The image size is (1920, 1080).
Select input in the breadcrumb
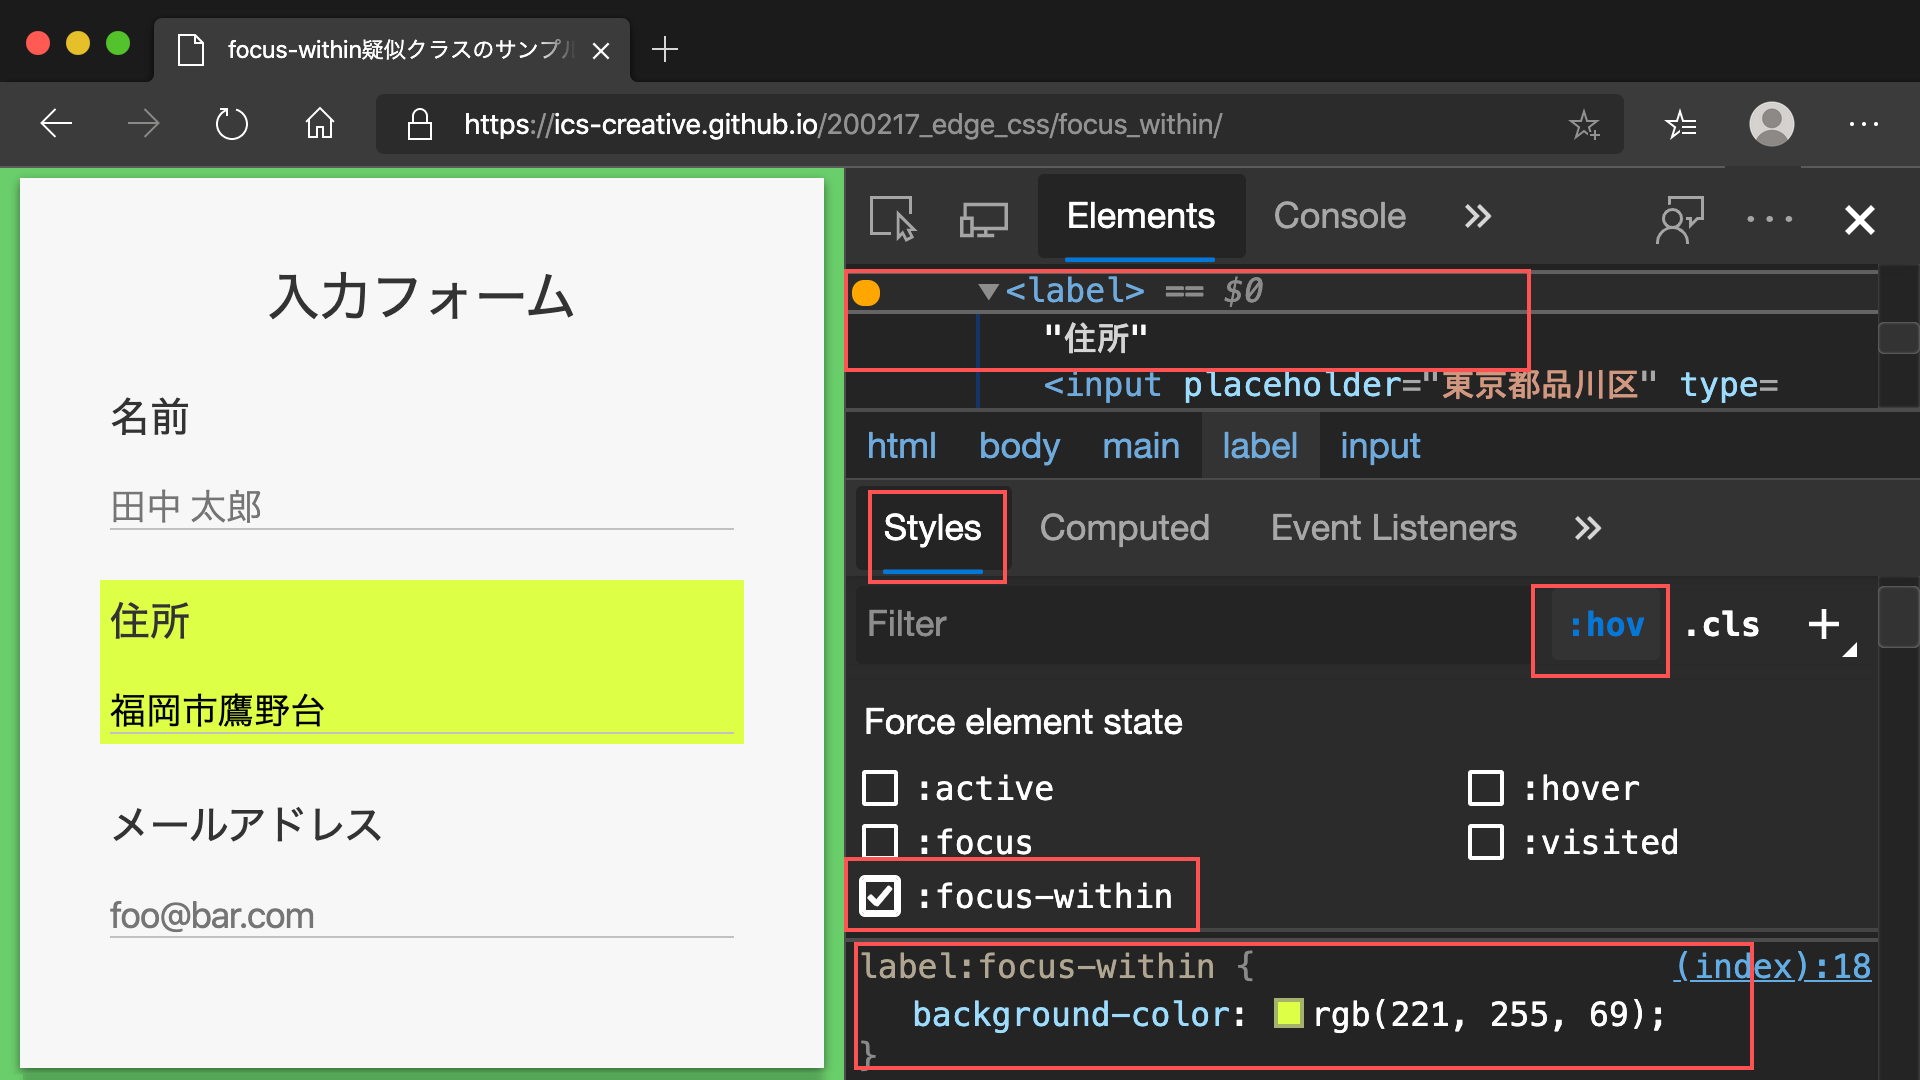point(1380,446)
